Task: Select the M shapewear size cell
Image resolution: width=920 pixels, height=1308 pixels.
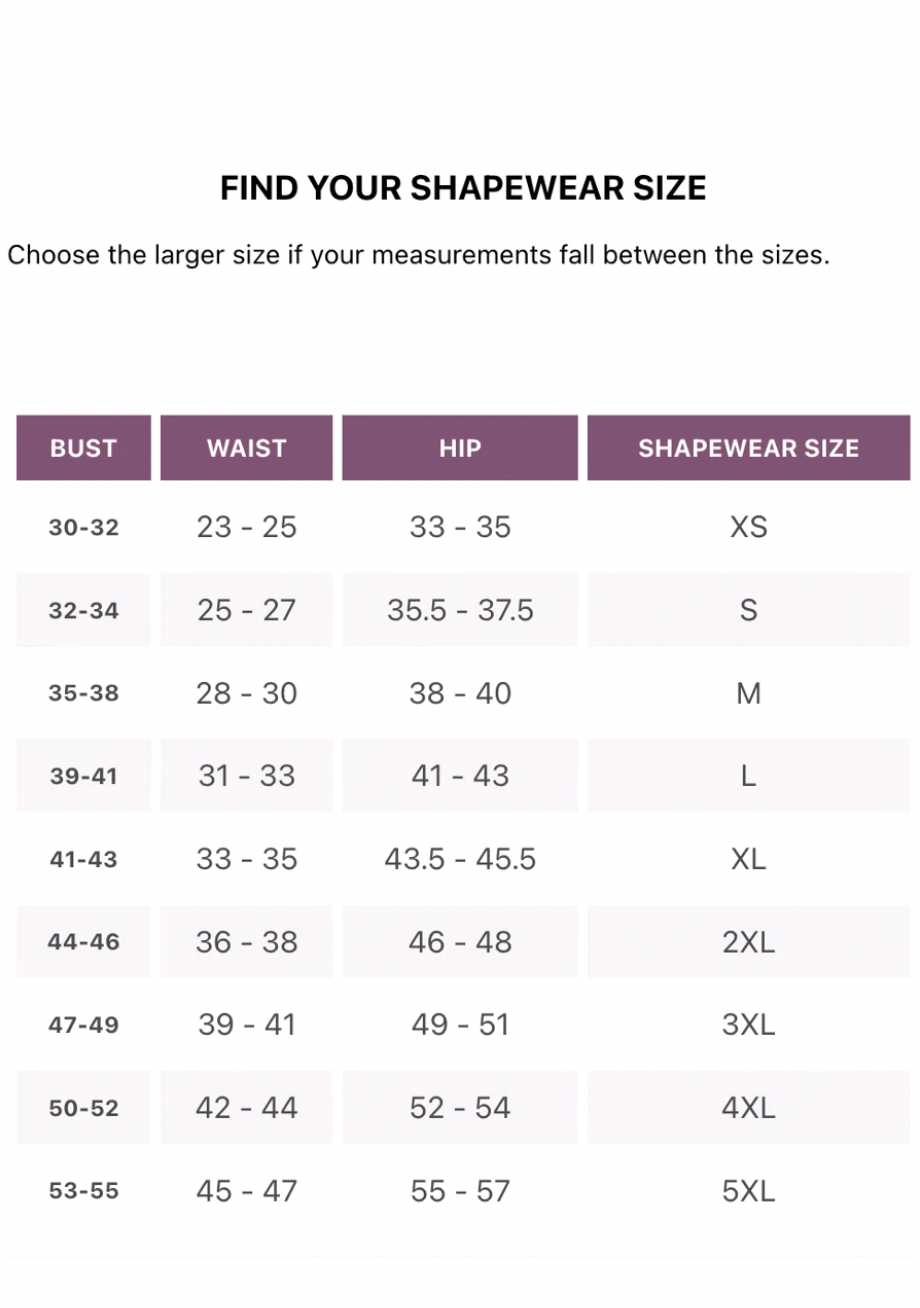Action: [748, 693]
